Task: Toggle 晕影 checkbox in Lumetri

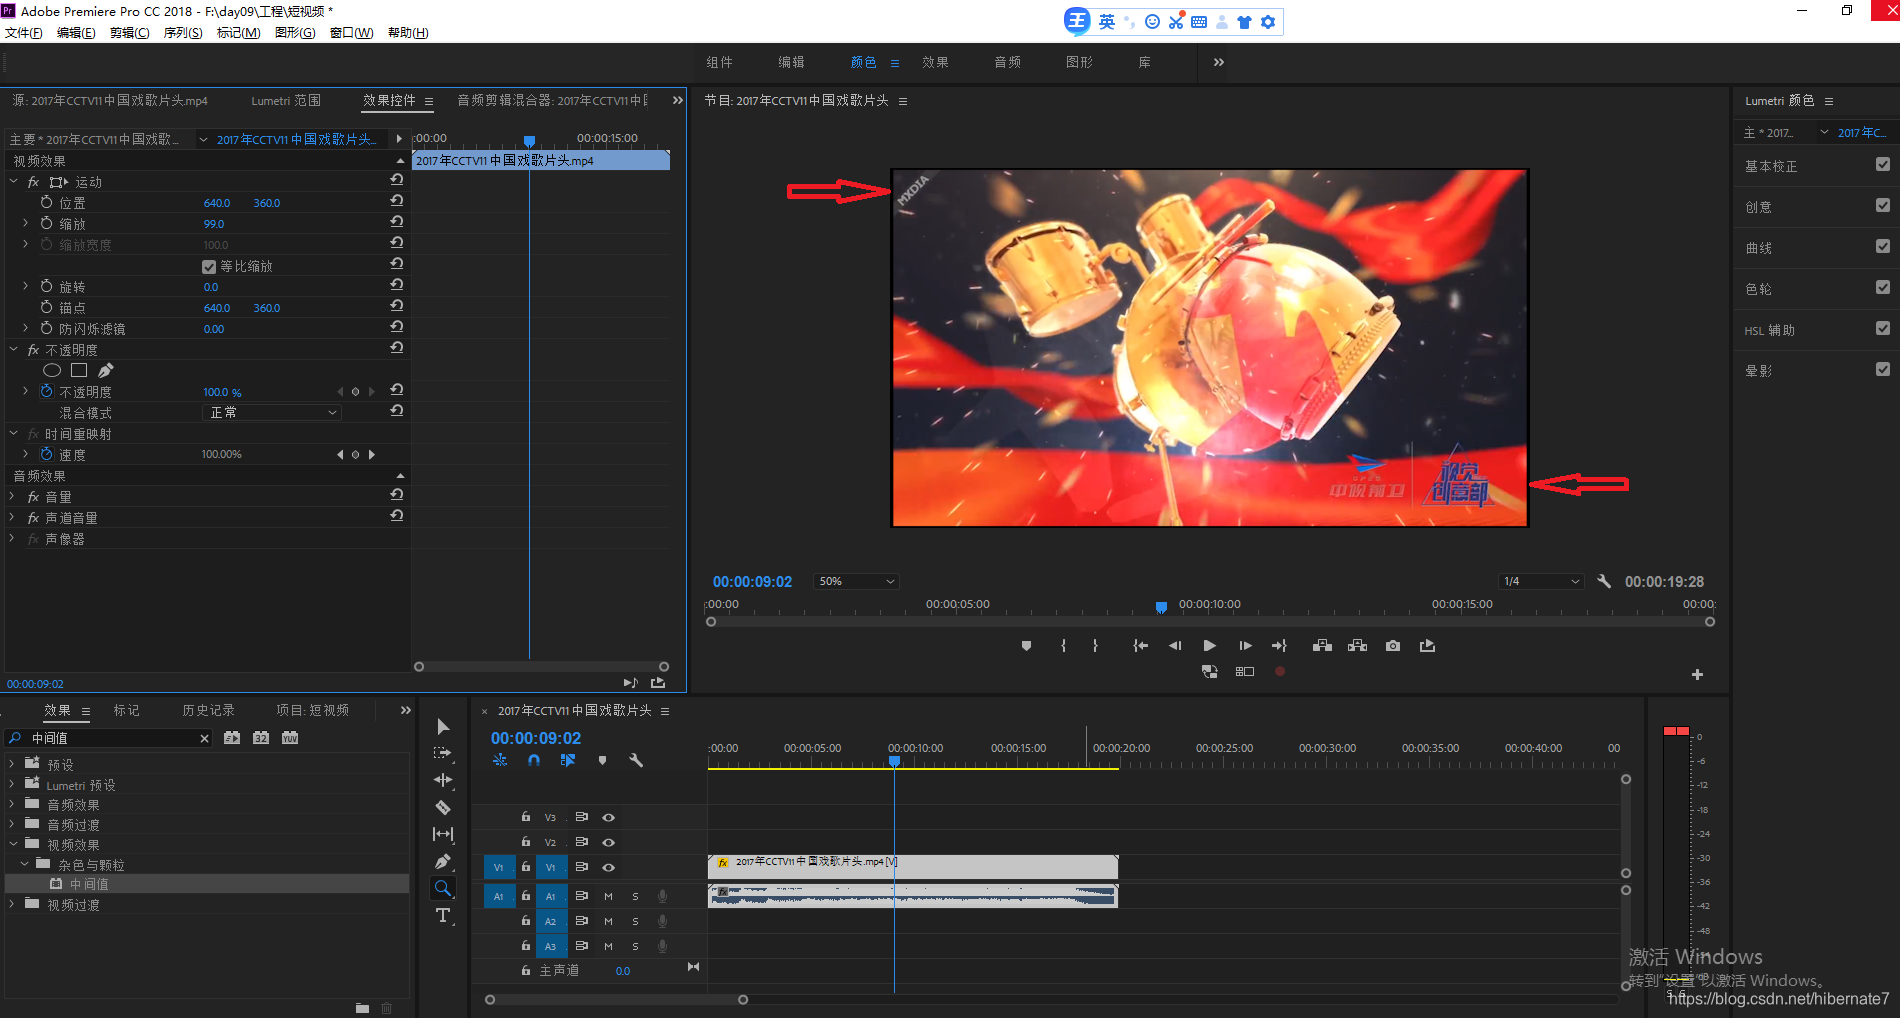Action: [1883, 370]
